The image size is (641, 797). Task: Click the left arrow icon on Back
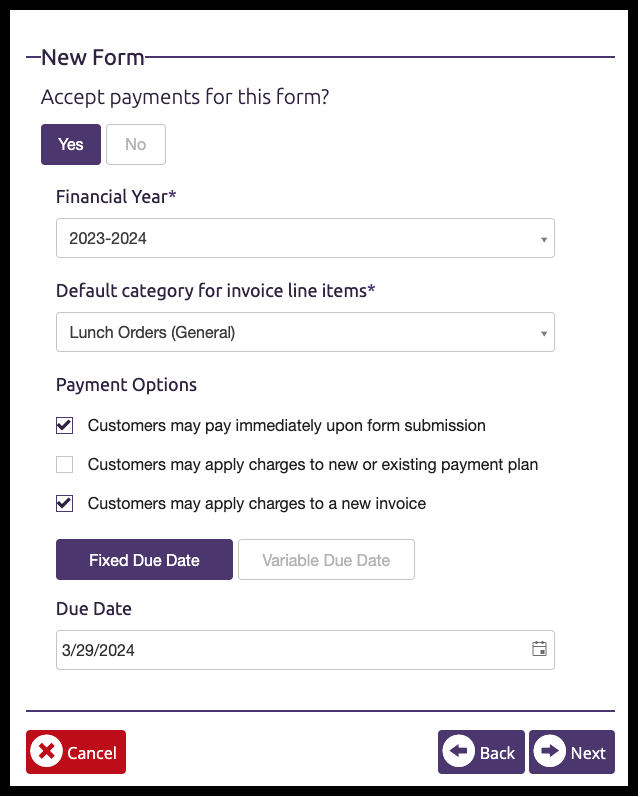point(458,752)
